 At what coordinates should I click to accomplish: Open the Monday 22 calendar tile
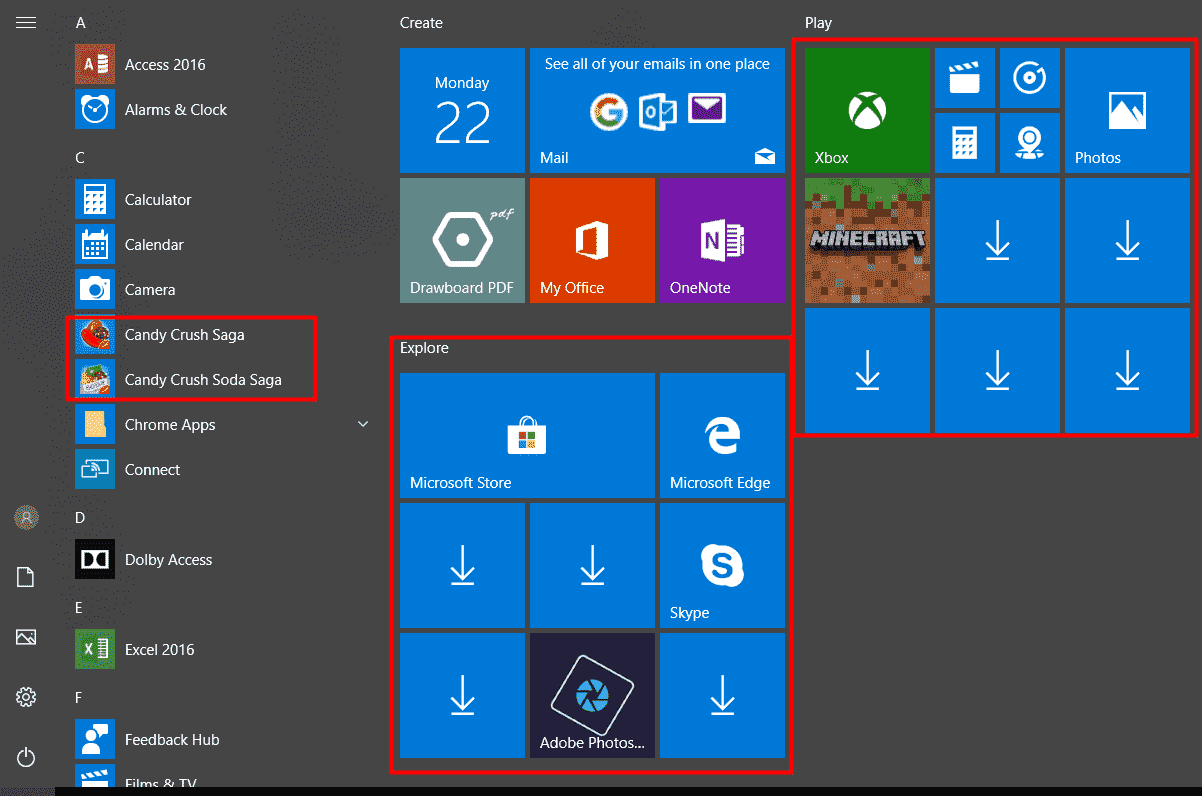[462, 110]
